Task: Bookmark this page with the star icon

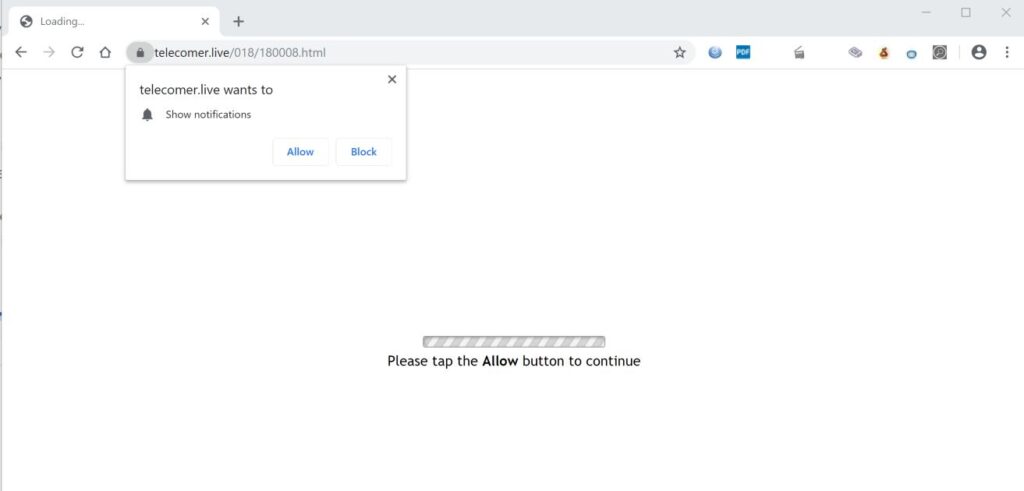Action: [x=680, y=52]
